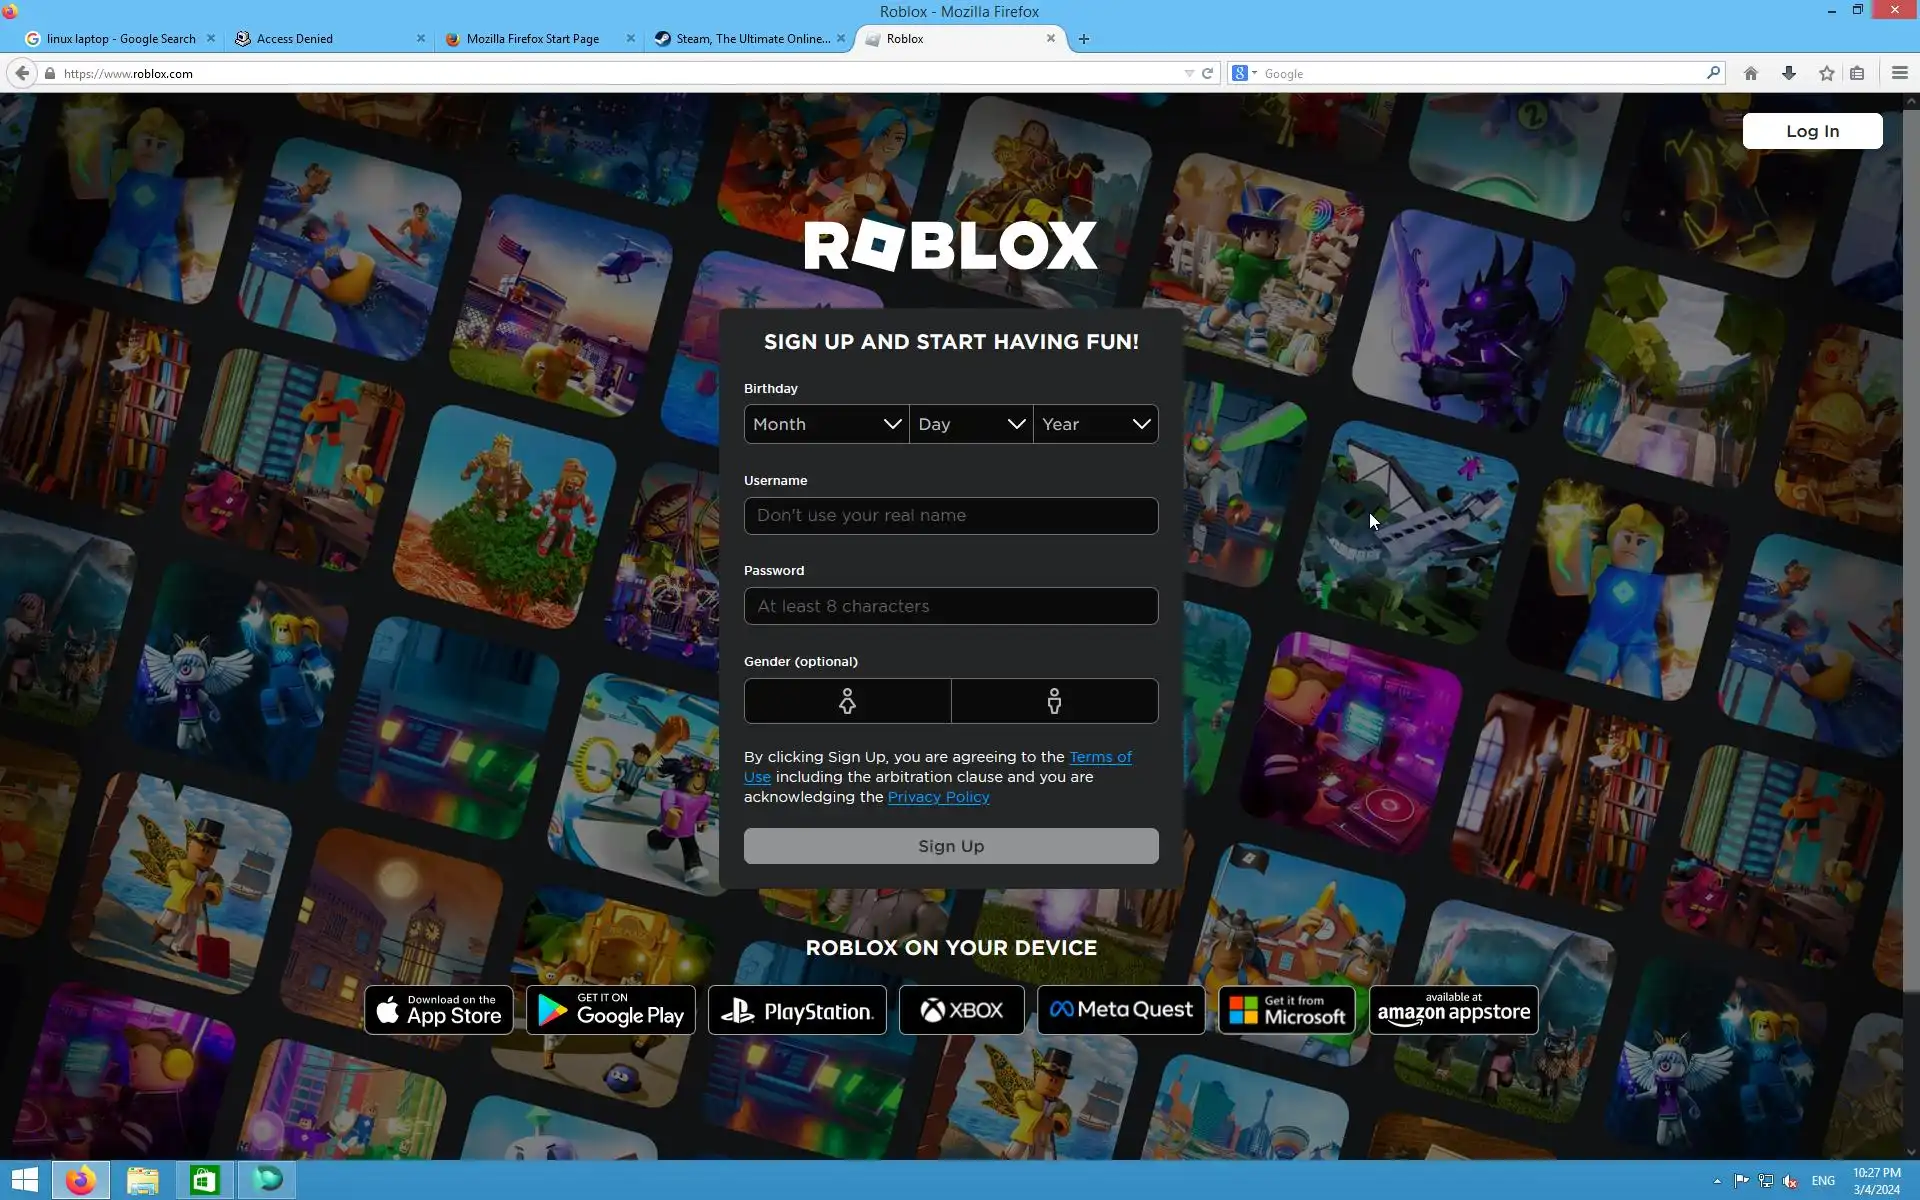Expand the birthday Day dropdown
This screenshot has height=1200, width=1920.
click(971, 424)
